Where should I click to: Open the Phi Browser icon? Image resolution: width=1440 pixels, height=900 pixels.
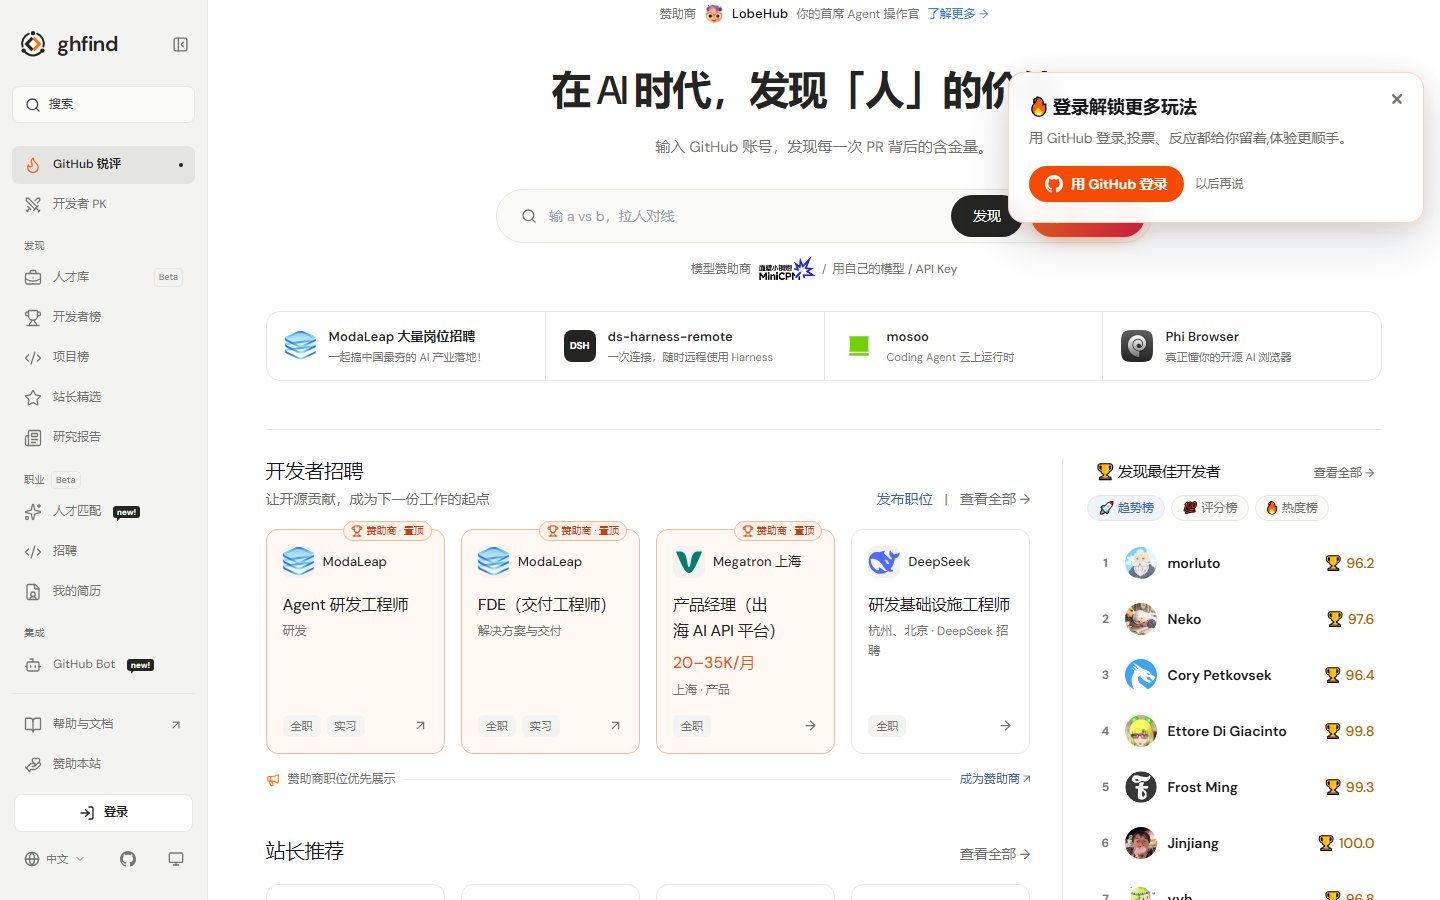point(1137,345)
